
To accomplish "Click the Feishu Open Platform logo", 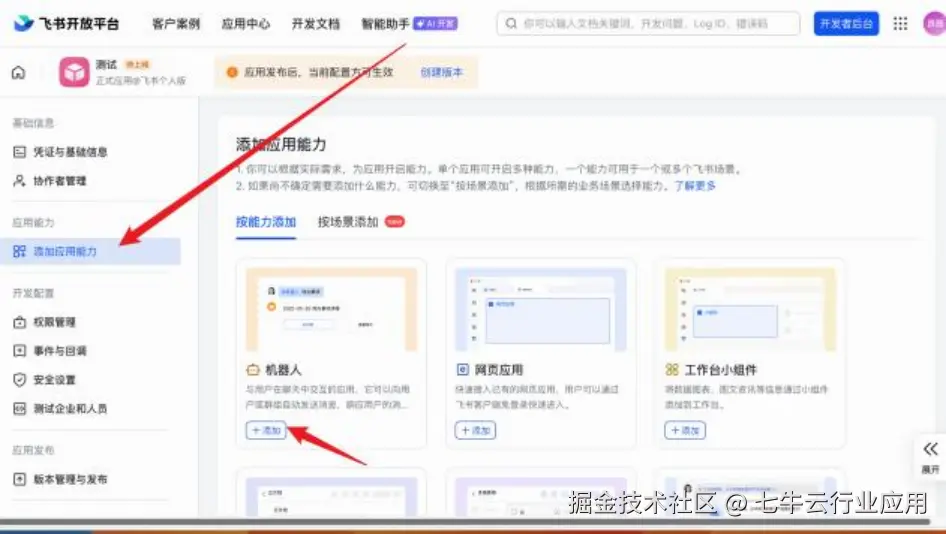I will click(x=66, y=24).
